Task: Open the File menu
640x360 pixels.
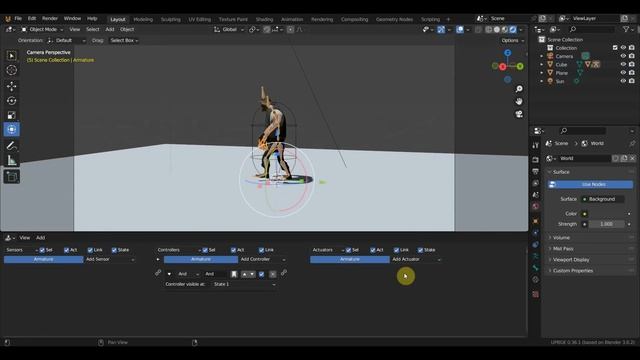Action: pyautogui.click(x=18, y=19)
